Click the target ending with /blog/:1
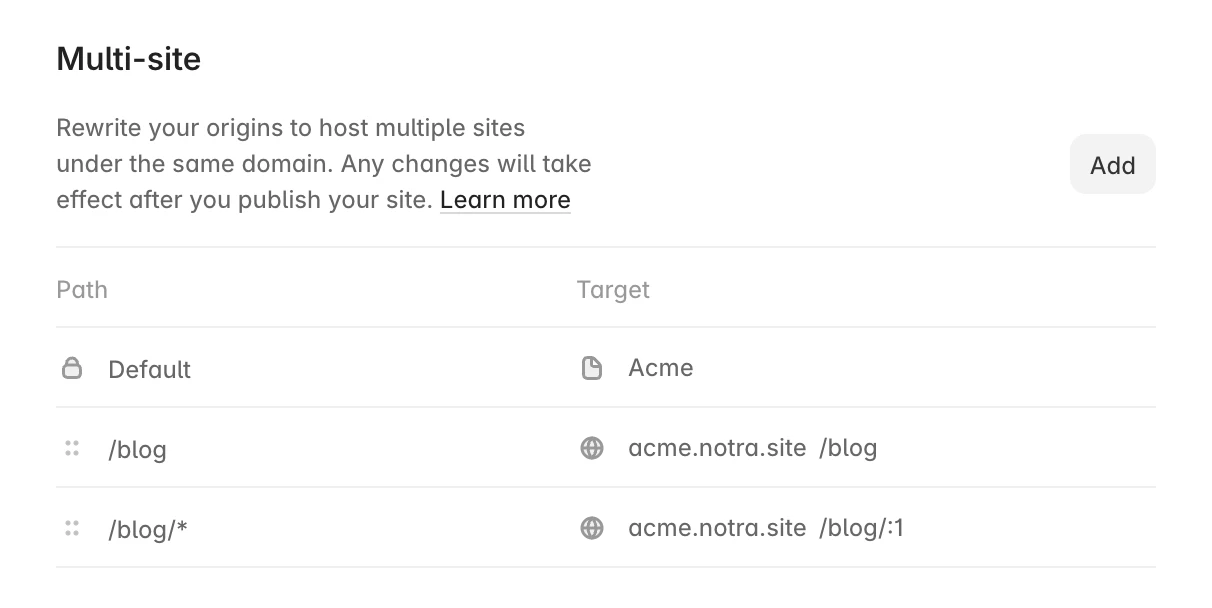Screen dimensions: 1212x608 (766, 528)
